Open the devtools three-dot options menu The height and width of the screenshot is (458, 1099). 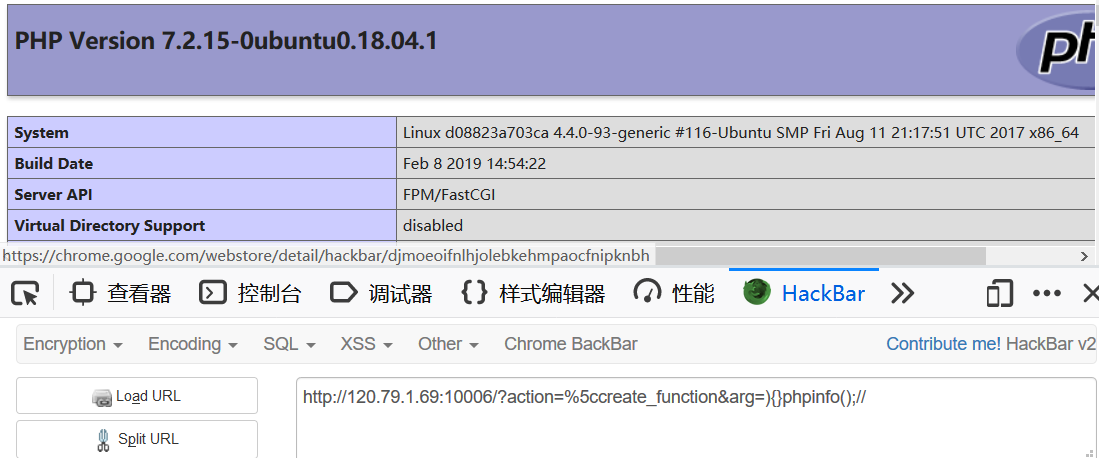pos(1047,293)
